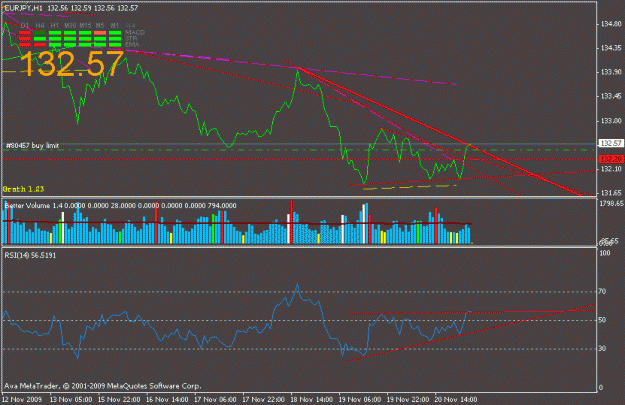The height and width of the screenshot is (405, 625).
Task: Click the RSI 30 level label
Action: click(603, 349)
